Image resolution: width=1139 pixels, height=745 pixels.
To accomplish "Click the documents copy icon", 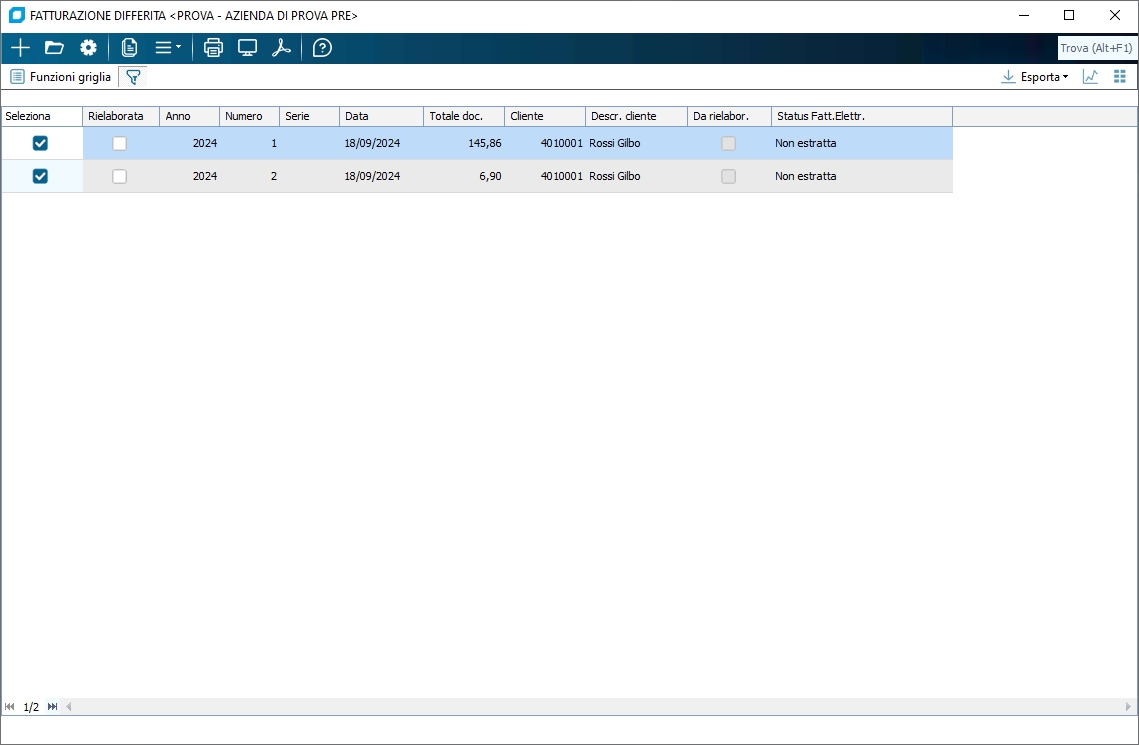I will tap(129, 48).
